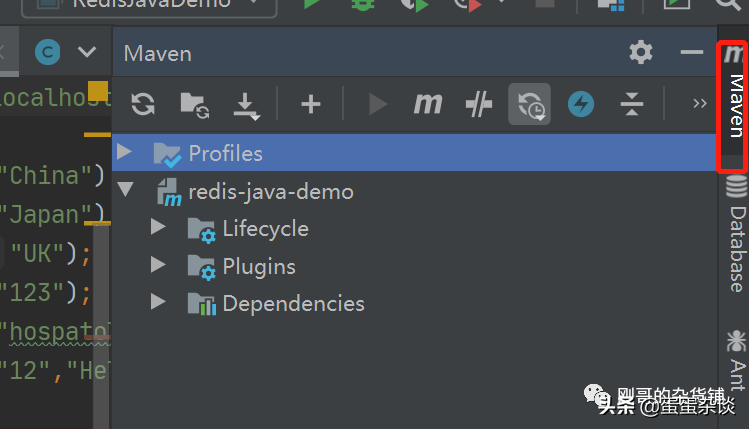
Task: Run RedisJavaDemo with green play icon
Action: (312, 4)
